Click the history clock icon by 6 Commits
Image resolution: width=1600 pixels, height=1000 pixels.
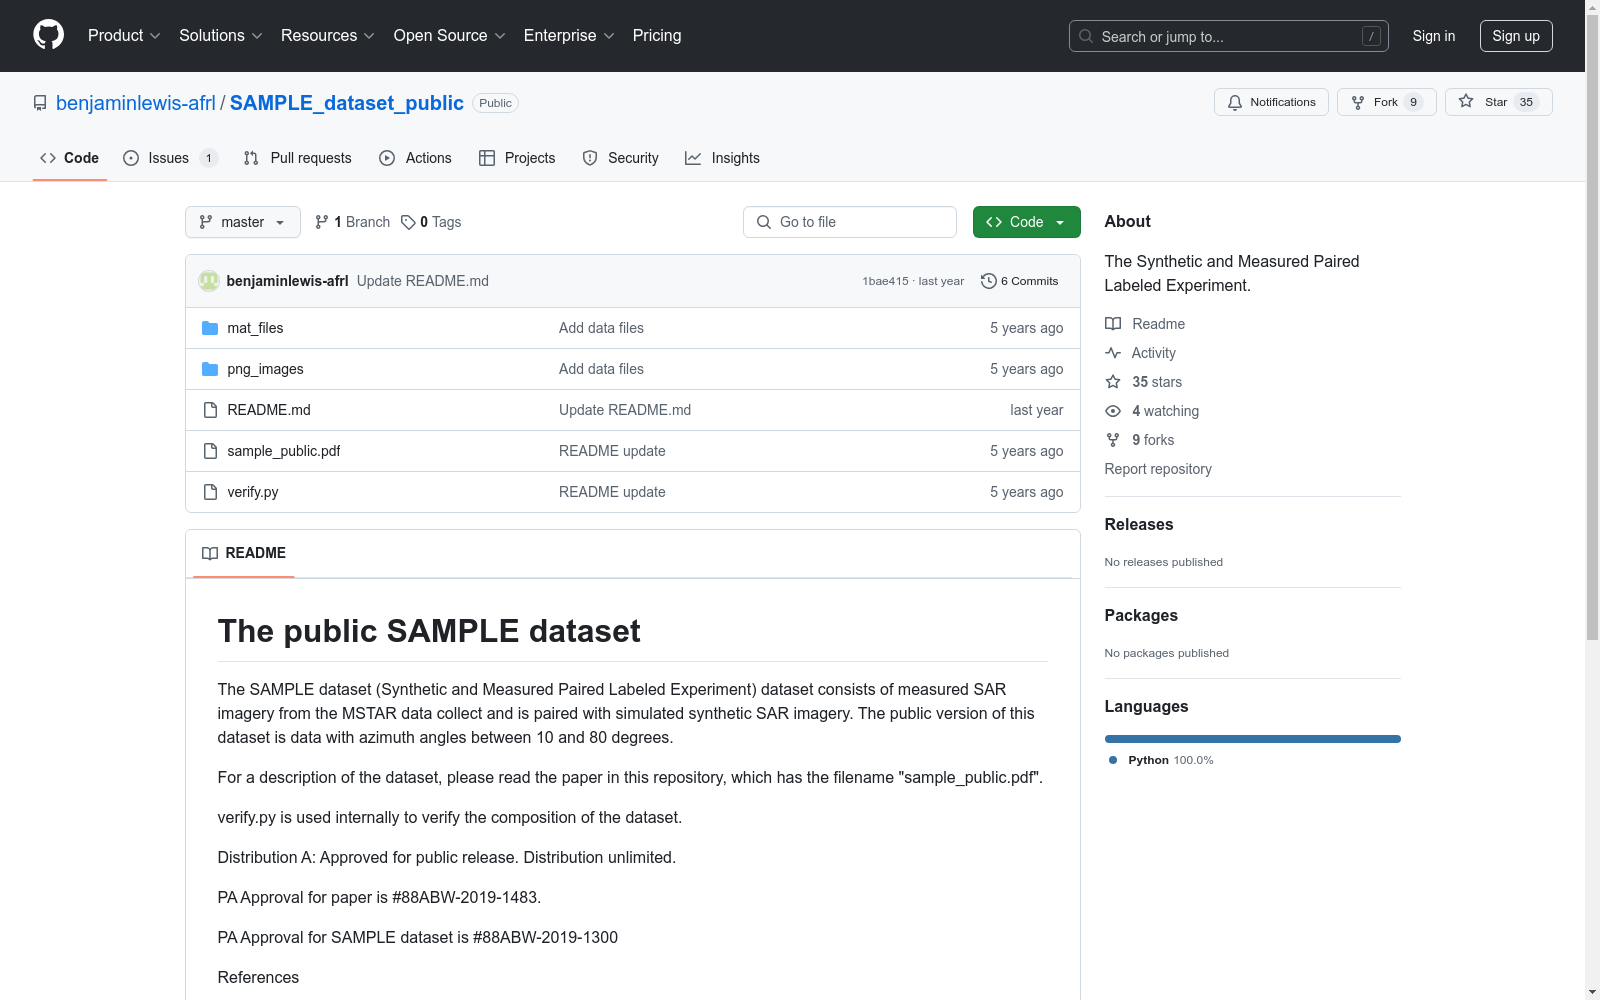point(989,281)
